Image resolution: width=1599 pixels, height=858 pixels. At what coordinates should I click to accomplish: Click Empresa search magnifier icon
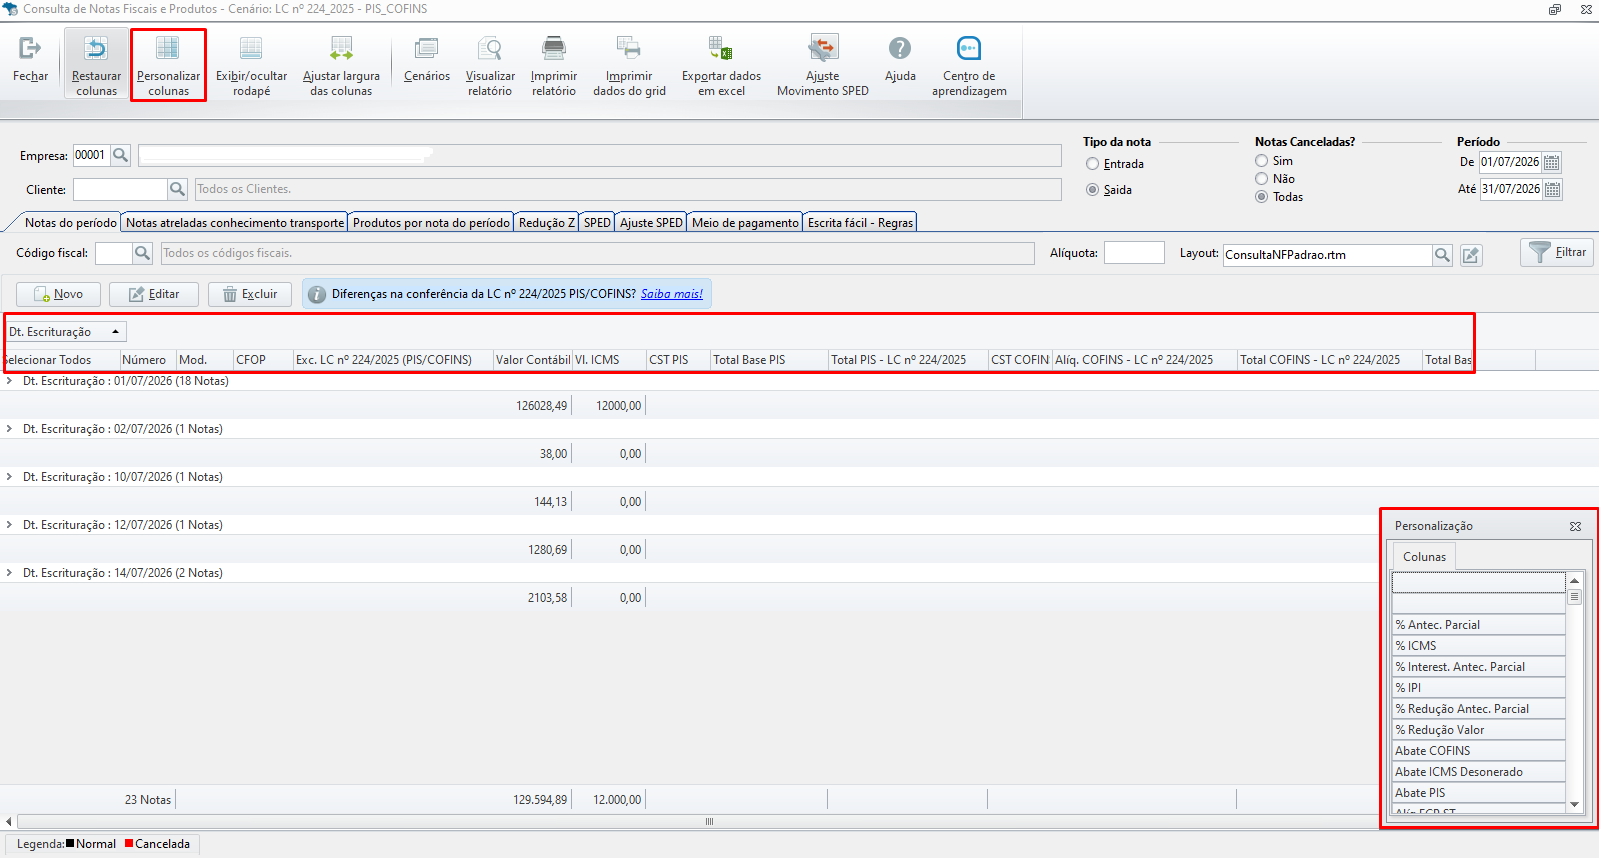120,155
